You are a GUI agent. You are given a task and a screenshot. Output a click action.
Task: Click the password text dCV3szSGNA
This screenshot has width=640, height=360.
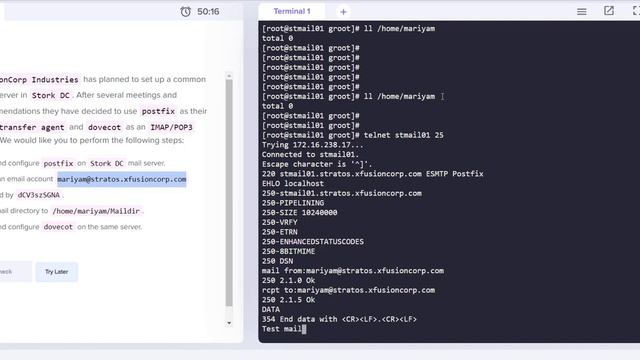(39, 195)
